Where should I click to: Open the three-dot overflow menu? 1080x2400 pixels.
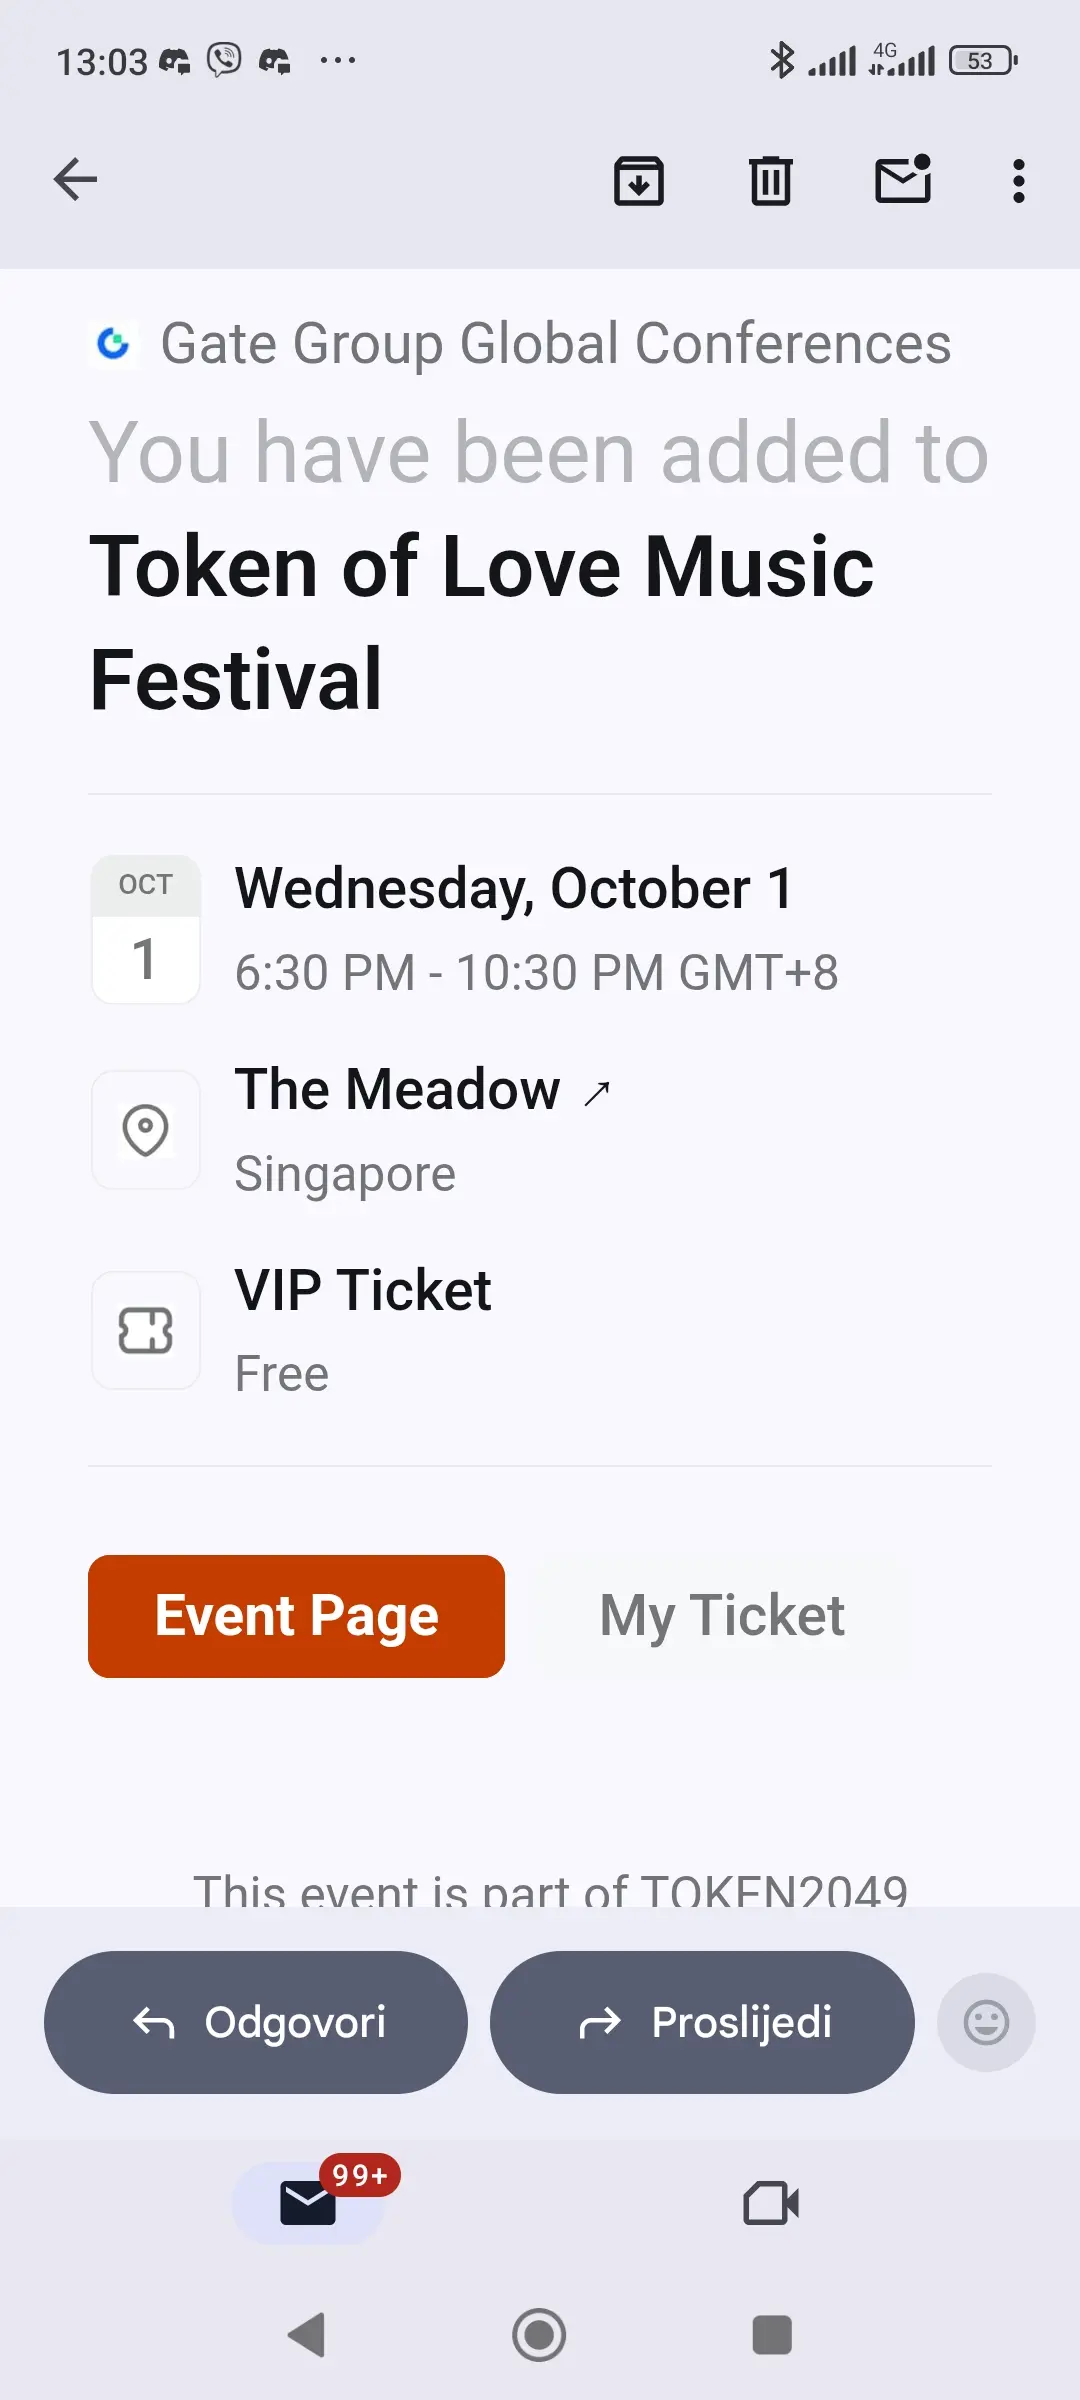pyautogui.click(x=1019, y=181)
